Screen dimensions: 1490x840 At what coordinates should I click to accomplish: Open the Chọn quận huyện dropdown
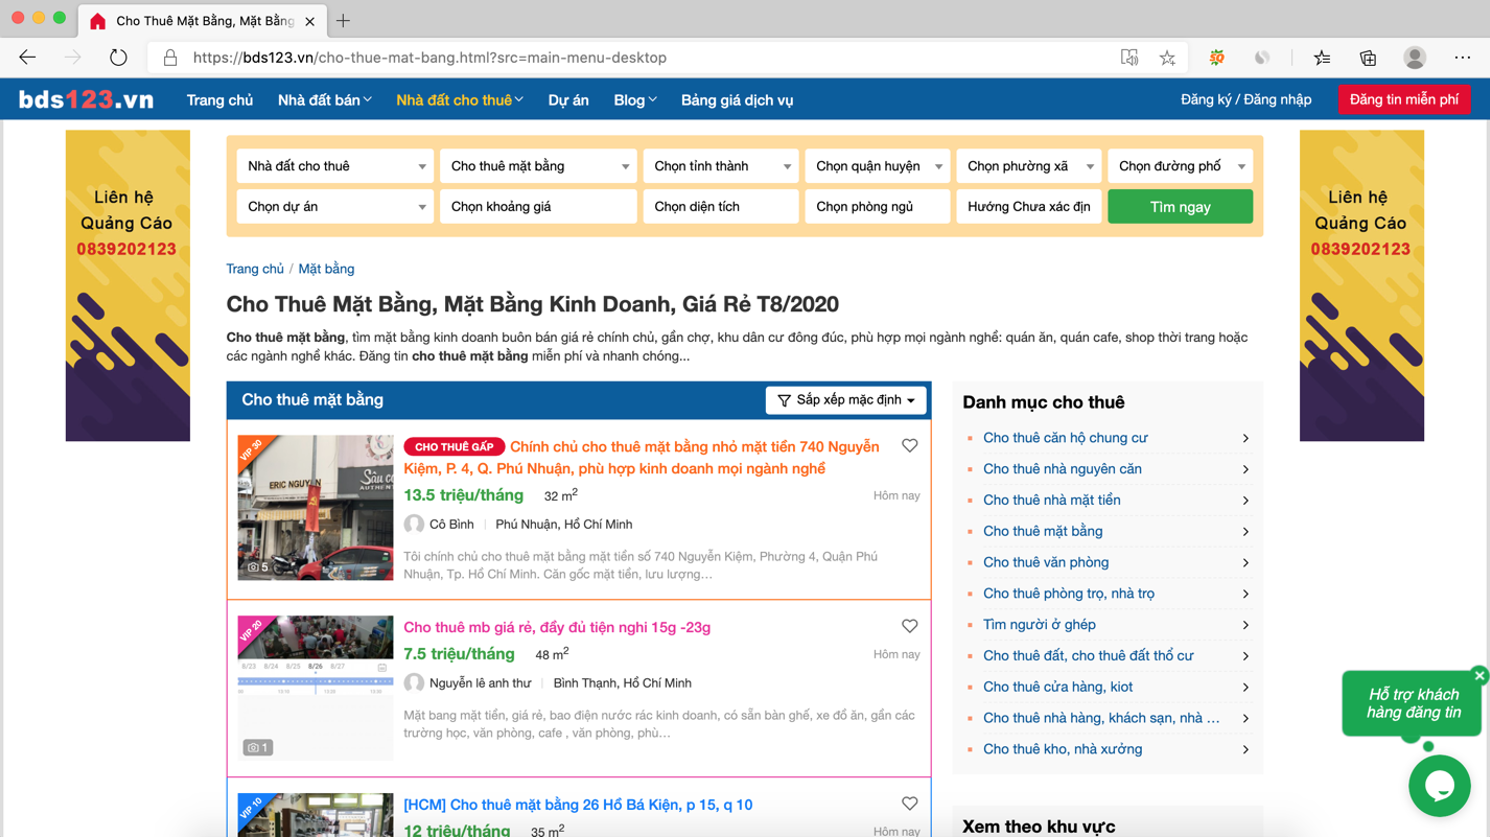click(877, 166)
